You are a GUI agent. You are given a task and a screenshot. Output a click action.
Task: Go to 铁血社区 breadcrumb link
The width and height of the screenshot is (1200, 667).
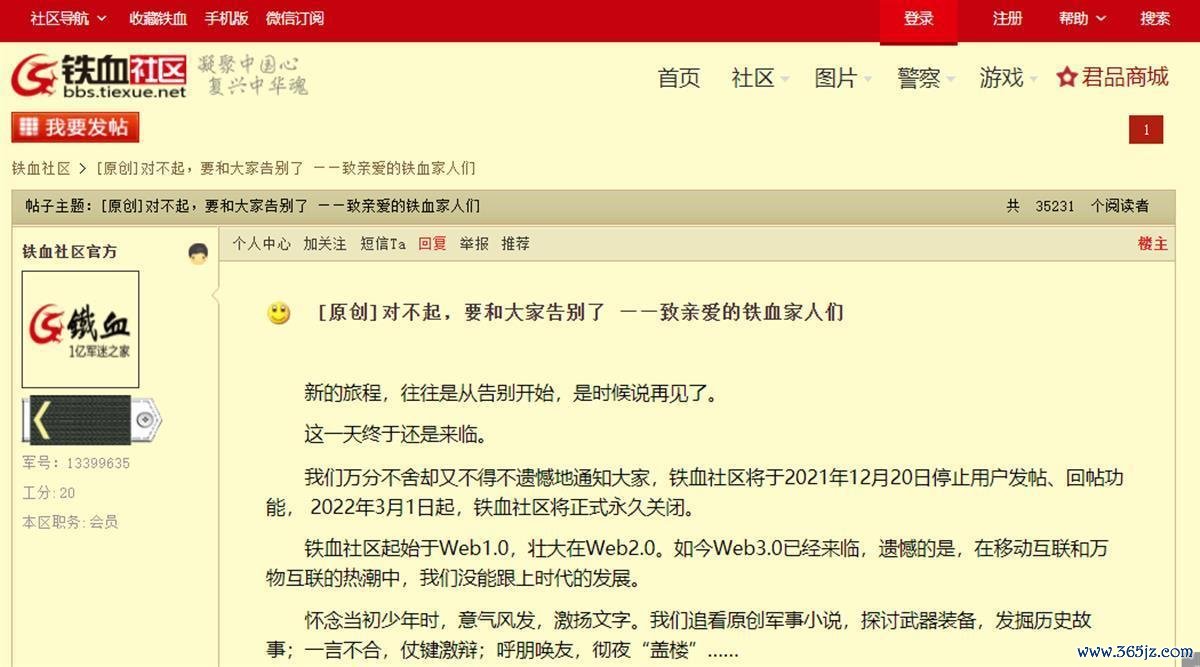41,168
